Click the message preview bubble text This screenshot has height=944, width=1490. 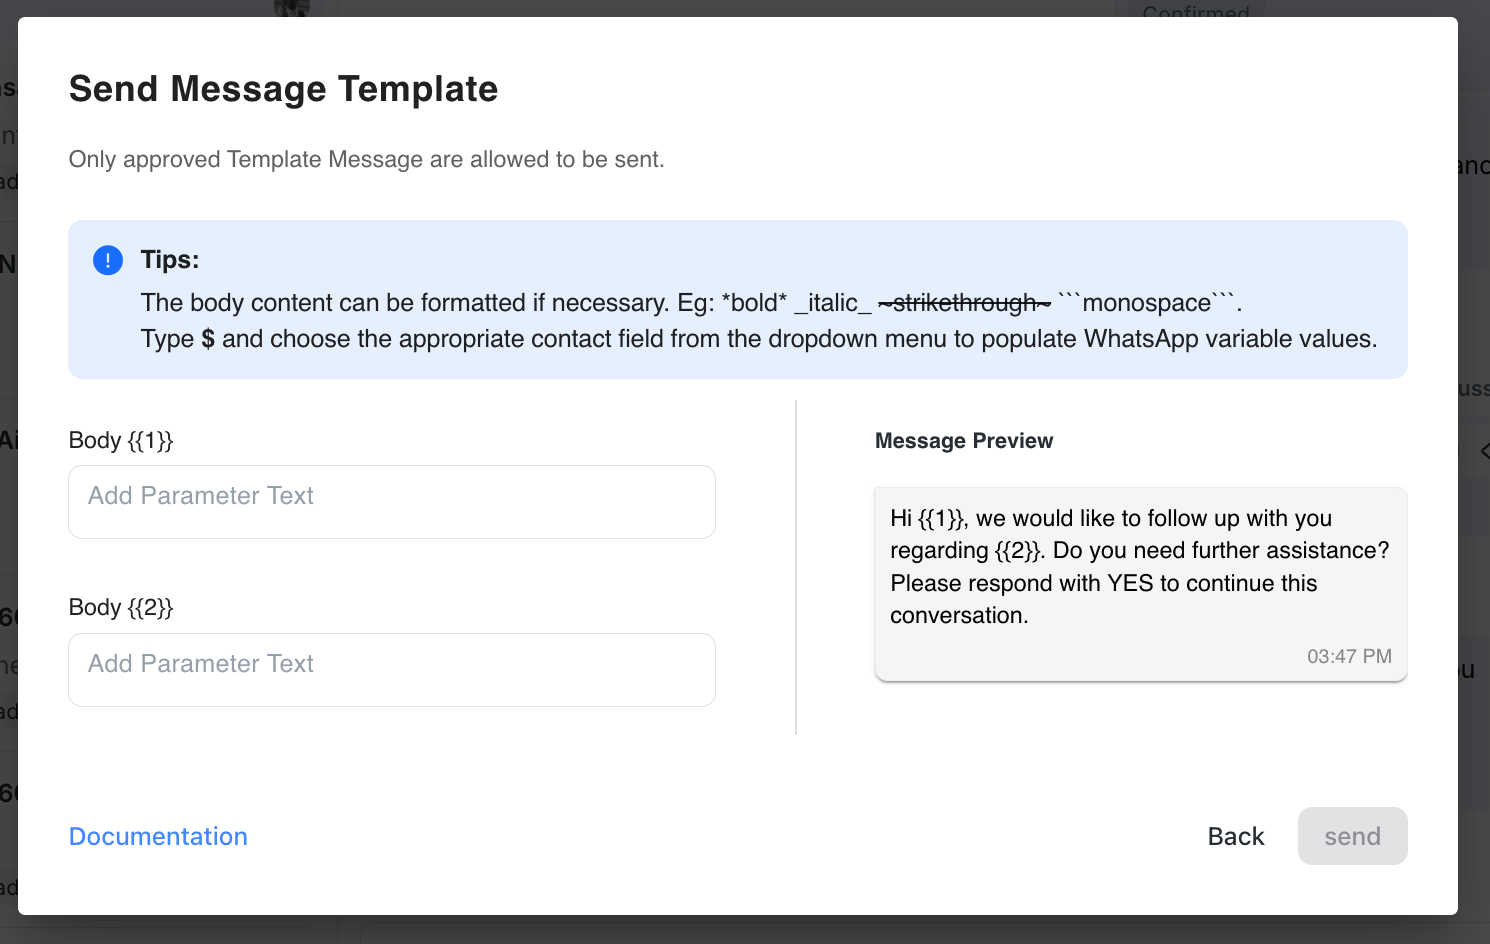coord(1139,566)
